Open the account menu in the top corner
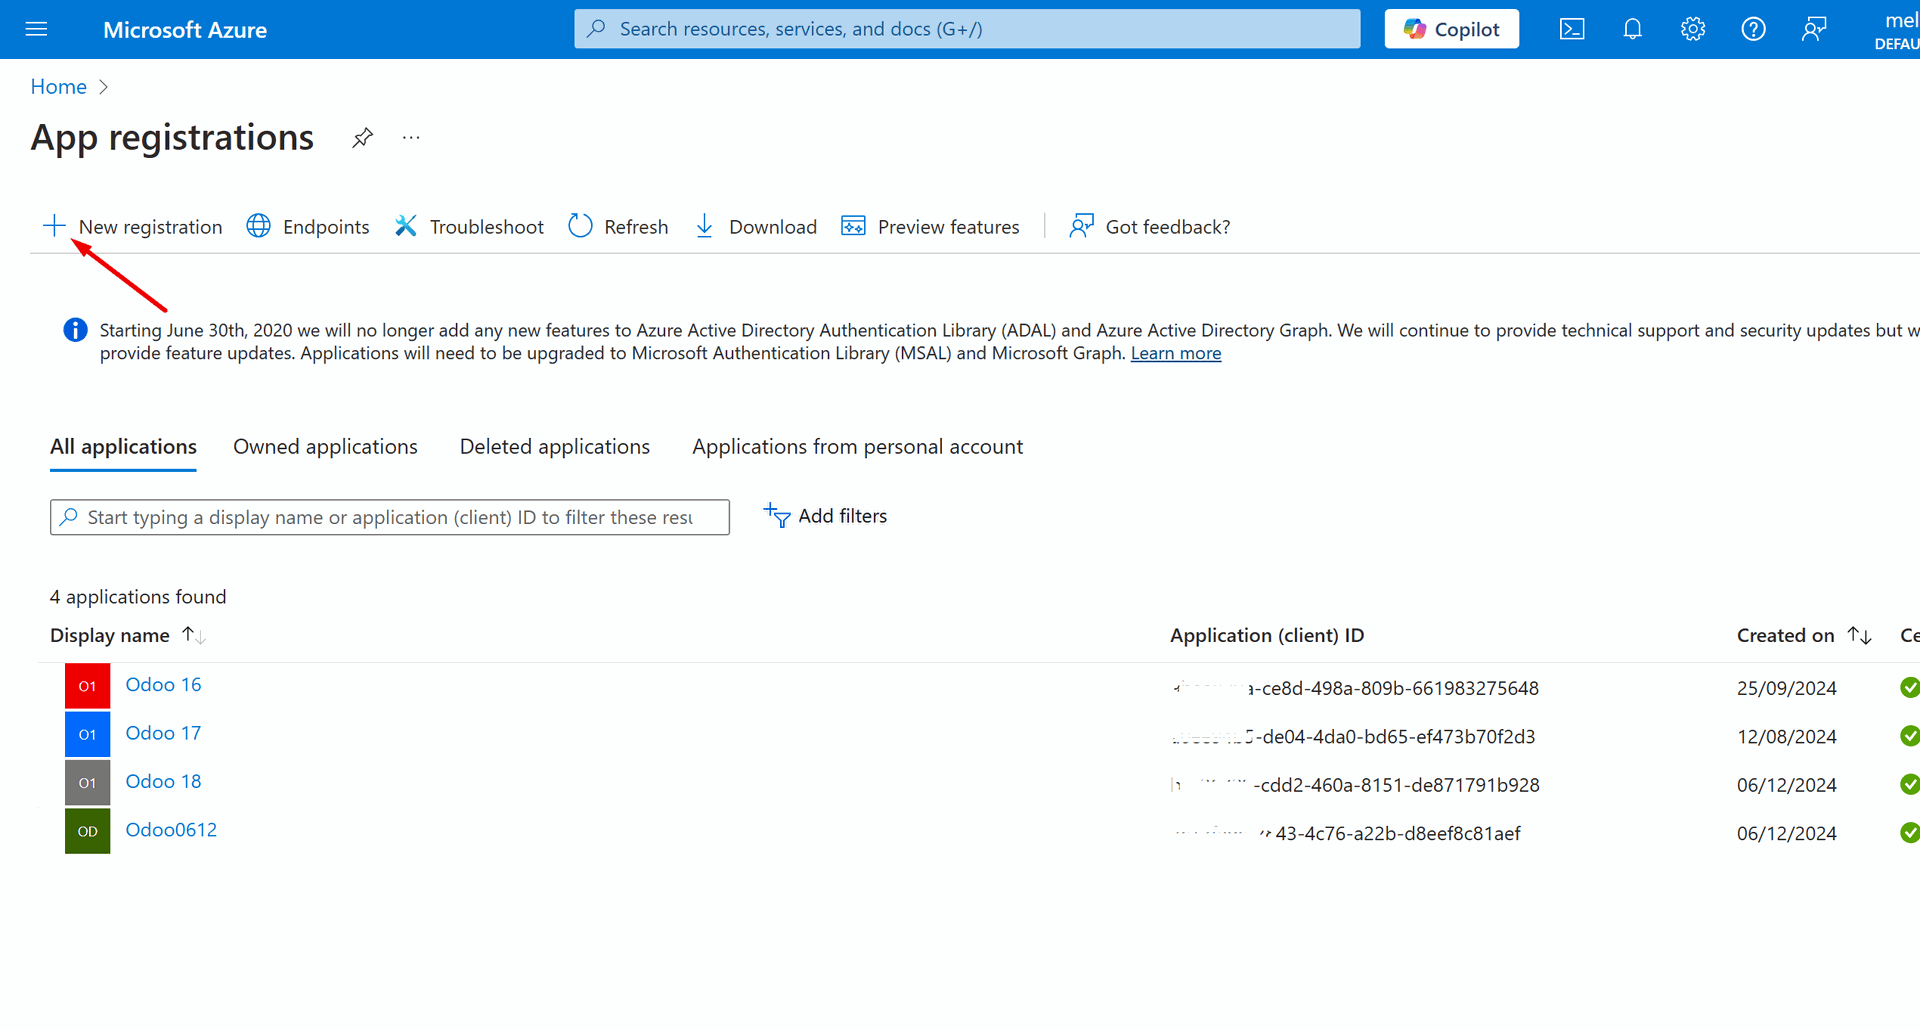The width and height of the screenshot is (1920, 1030). [x=1896, y=29]
